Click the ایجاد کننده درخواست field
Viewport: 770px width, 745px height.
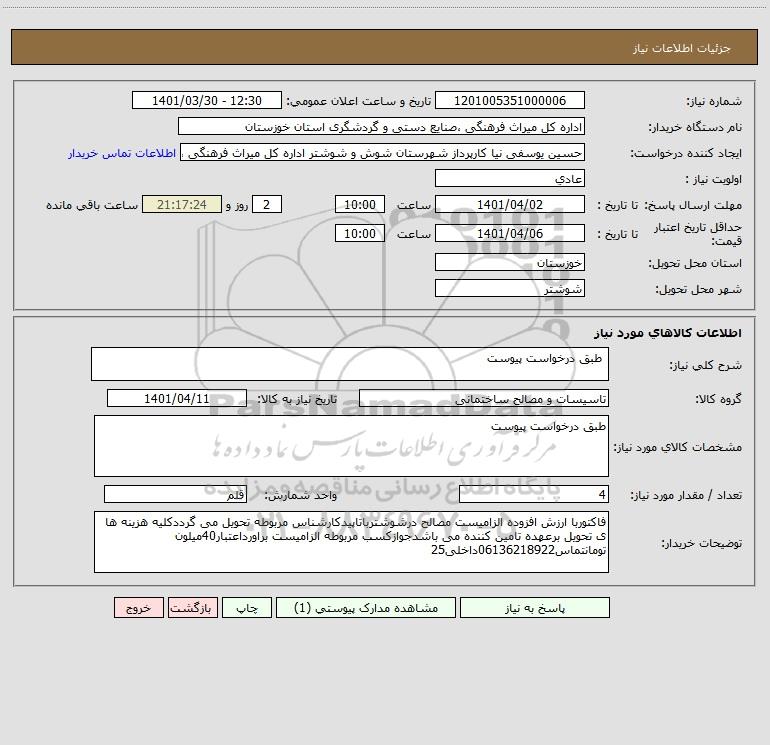[x=383, y=153]
